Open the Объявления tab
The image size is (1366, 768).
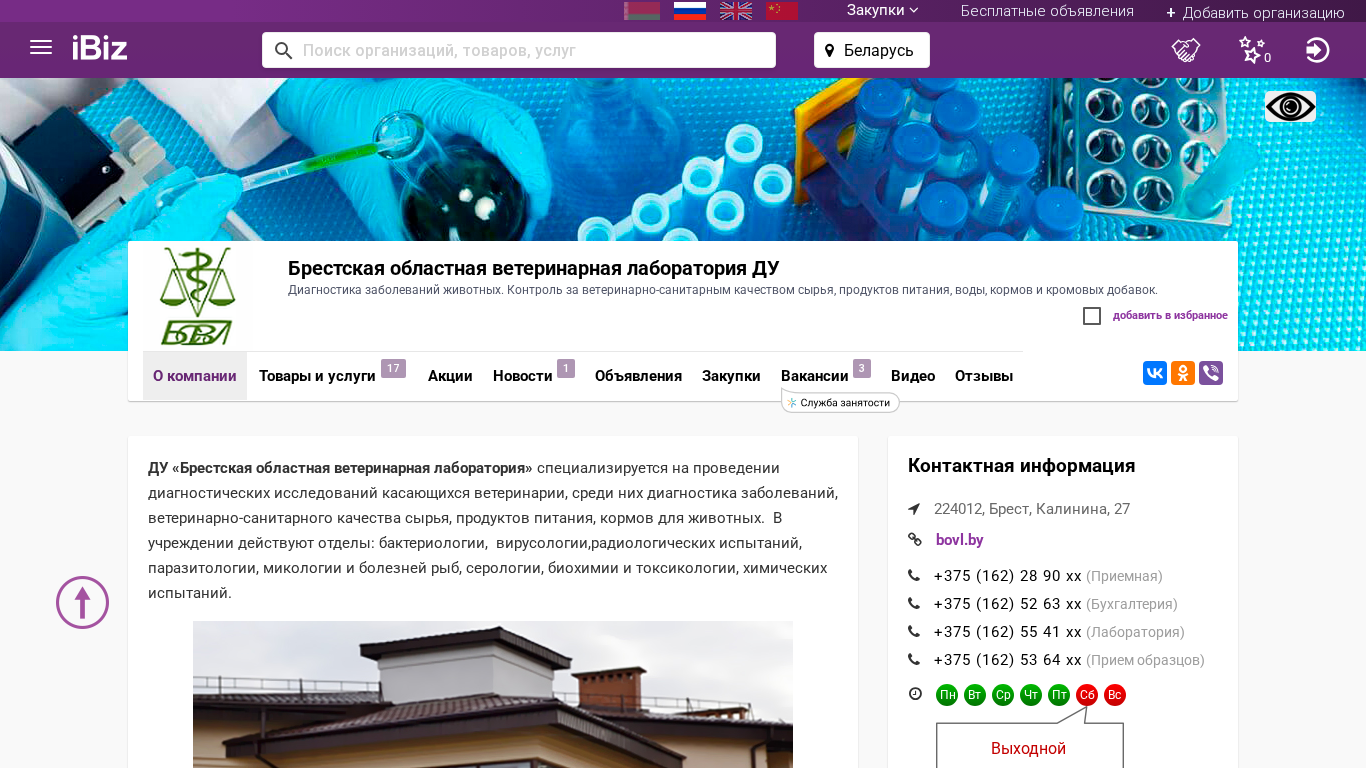(x=638, y=376)
